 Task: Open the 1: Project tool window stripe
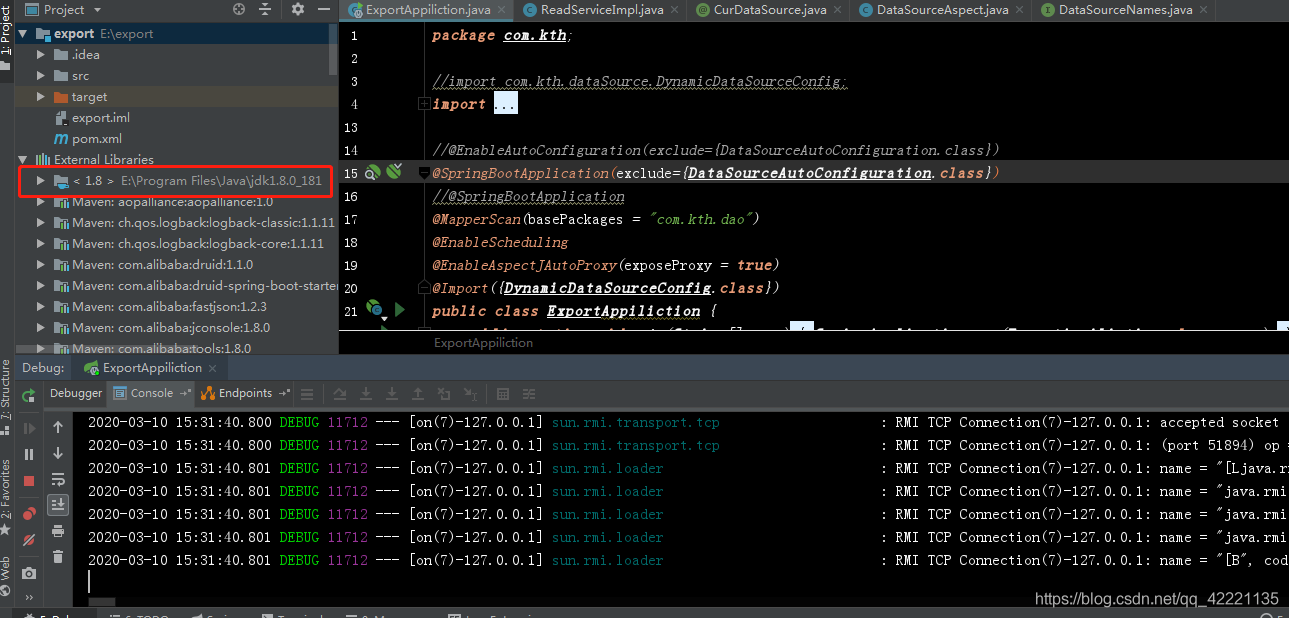click(x=6, y=36)
